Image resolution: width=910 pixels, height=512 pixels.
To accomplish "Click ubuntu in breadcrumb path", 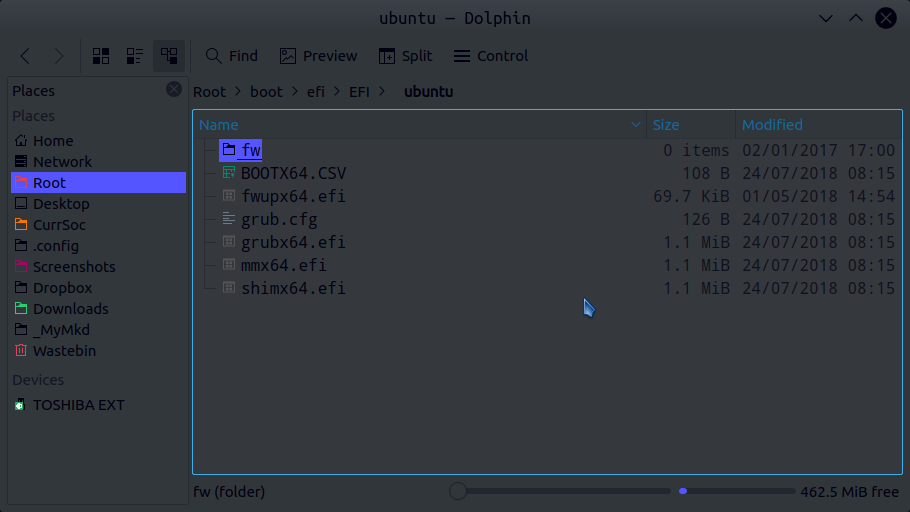I will (x=428, y=92).
